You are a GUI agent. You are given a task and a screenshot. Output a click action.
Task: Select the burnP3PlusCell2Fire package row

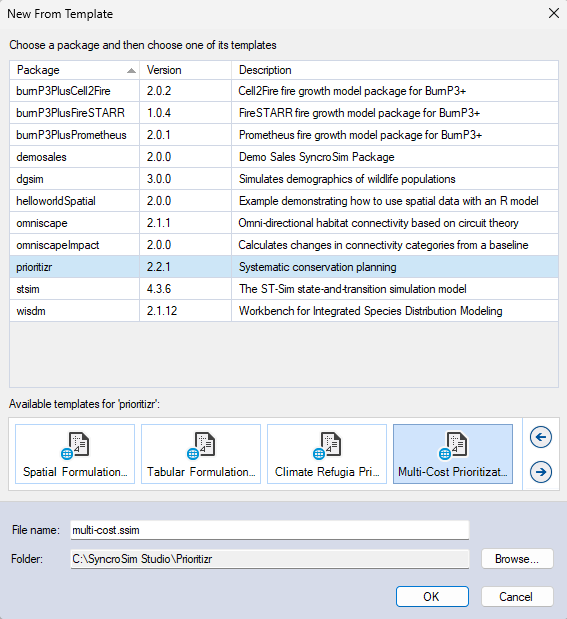pyautogui.click(x=284, y=91)
